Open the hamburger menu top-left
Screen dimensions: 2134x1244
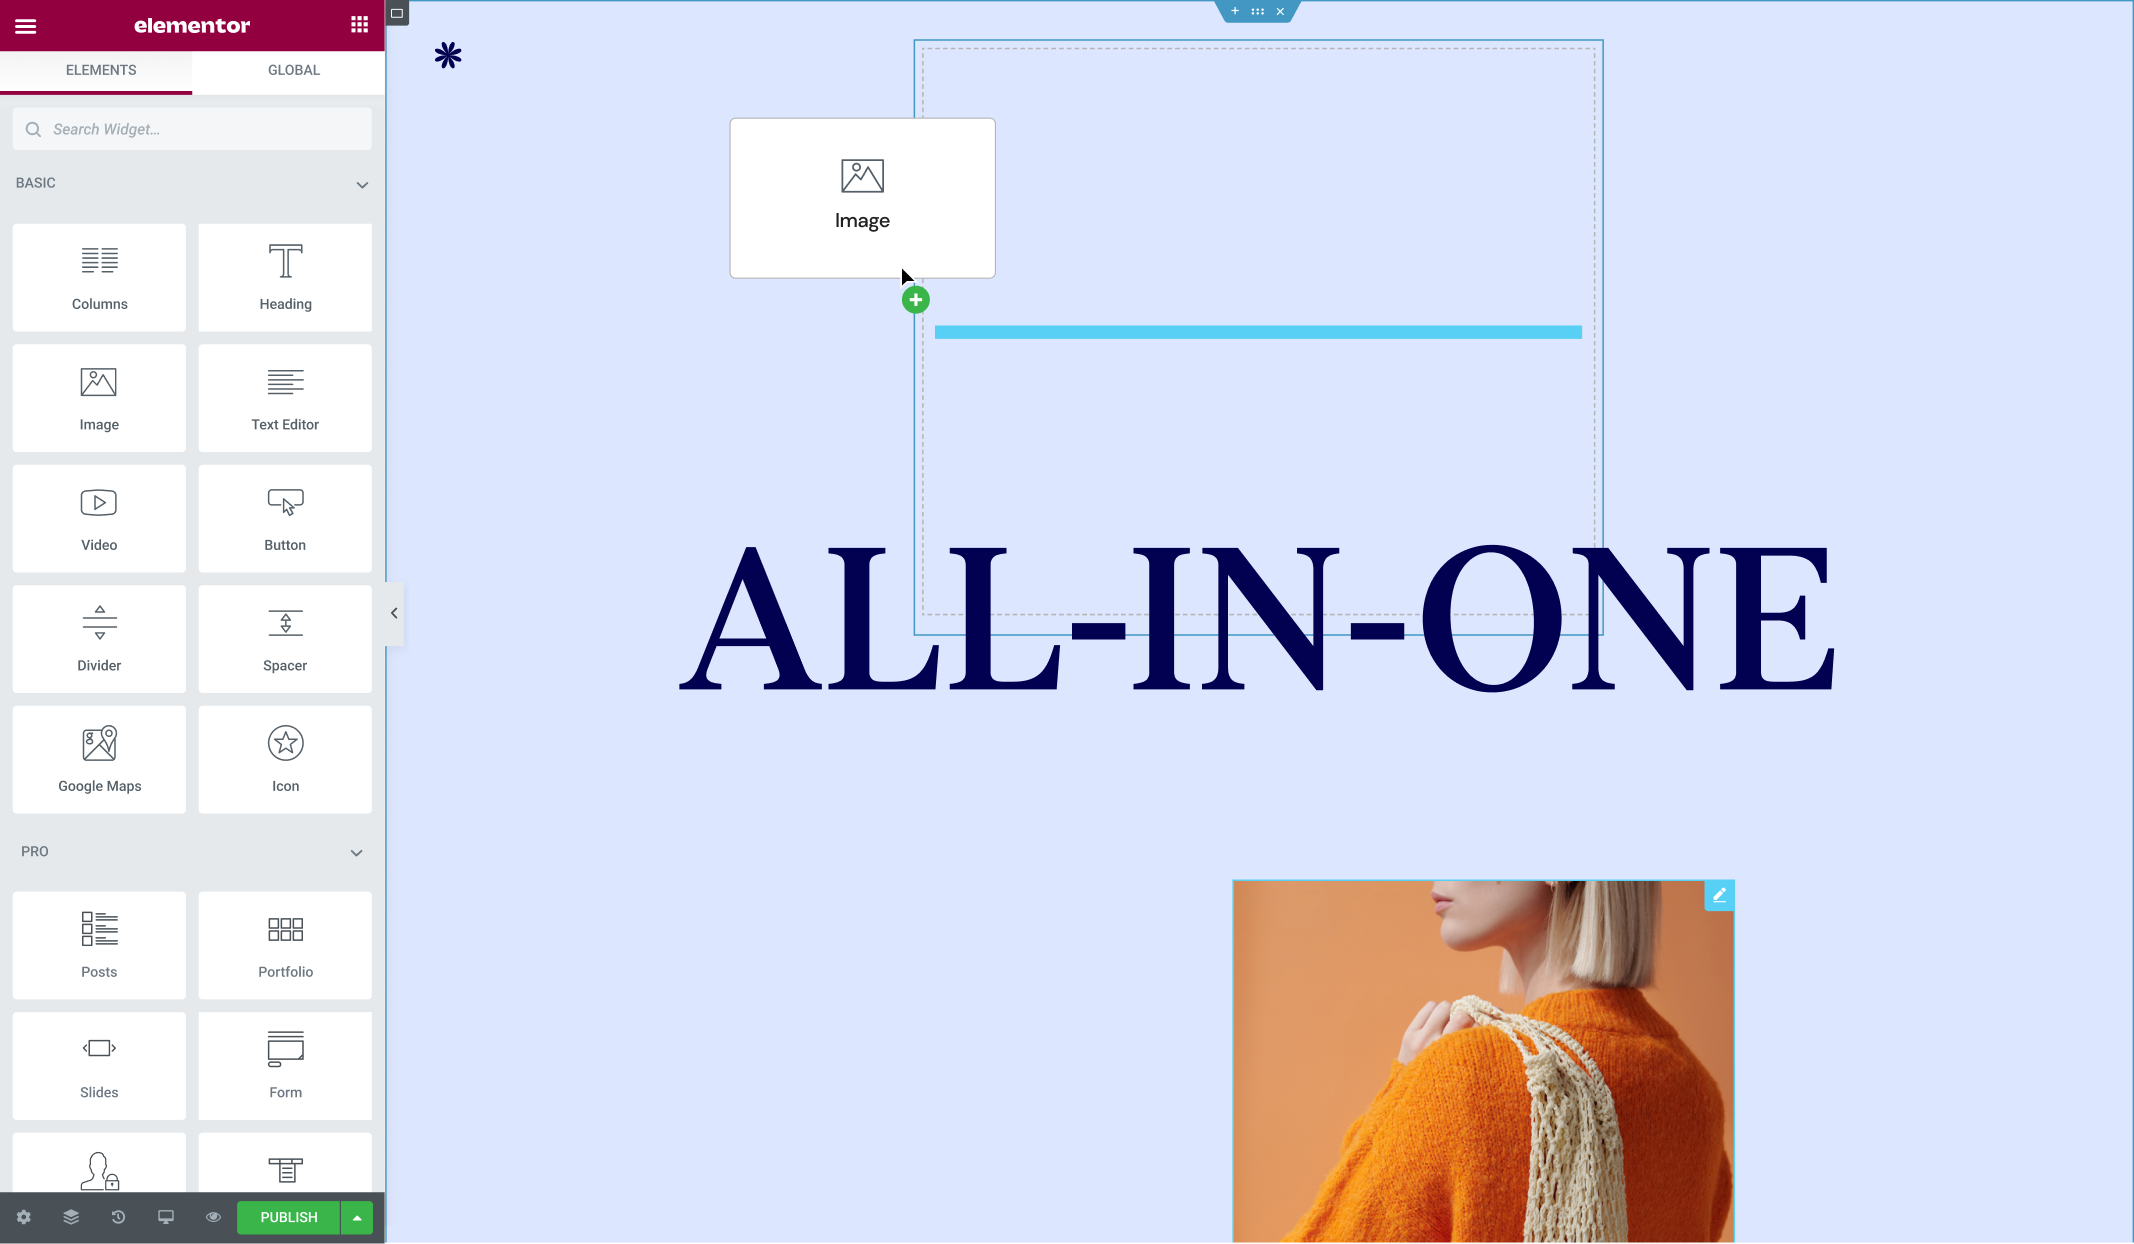pos(25,24)
